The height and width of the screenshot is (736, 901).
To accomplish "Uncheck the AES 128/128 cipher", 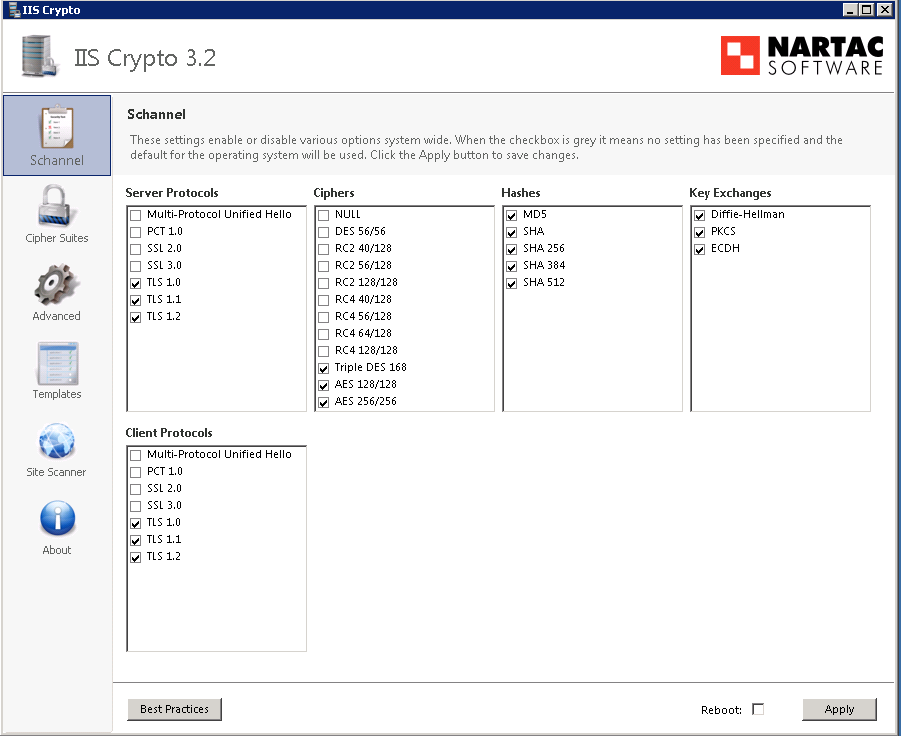I will (x=324, y=386).
